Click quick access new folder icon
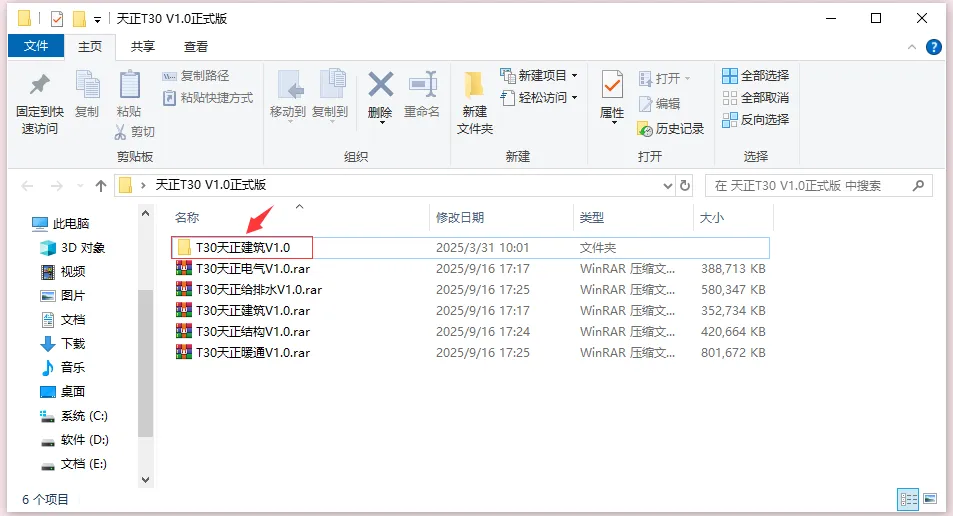The image size is (953, 516). point(79,19)
